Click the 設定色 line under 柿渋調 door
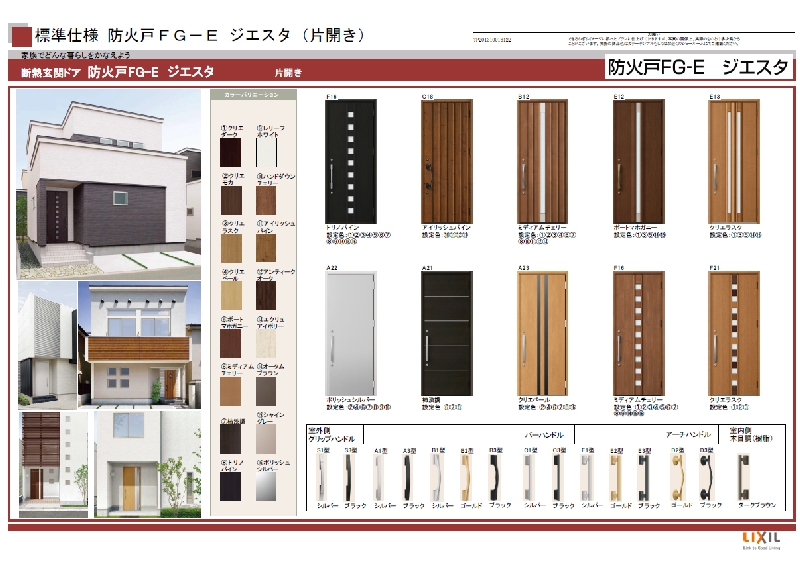This screenshot has height=563, width=800. 442,407
